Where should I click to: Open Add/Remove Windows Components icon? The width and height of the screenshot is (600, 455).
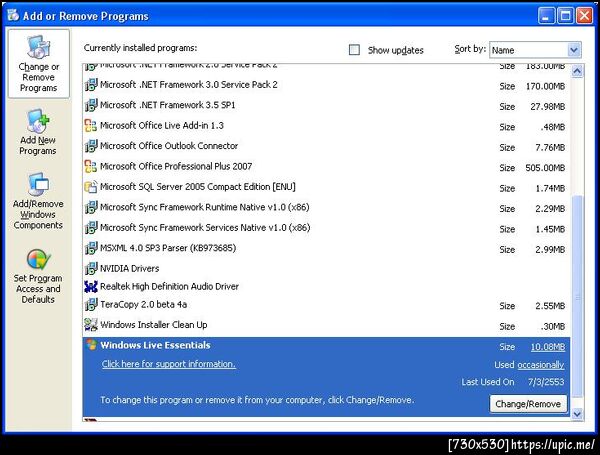coord(38,184)
